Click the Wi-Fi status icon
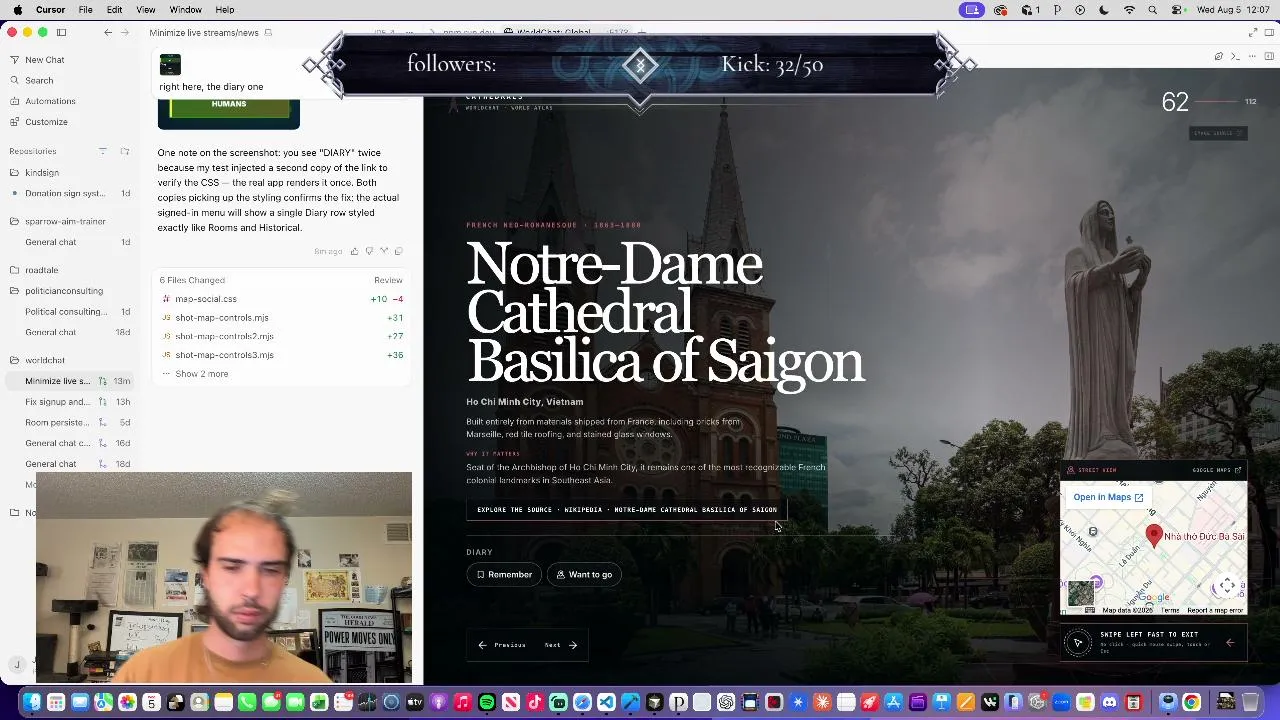 (x=1129, y=10)
